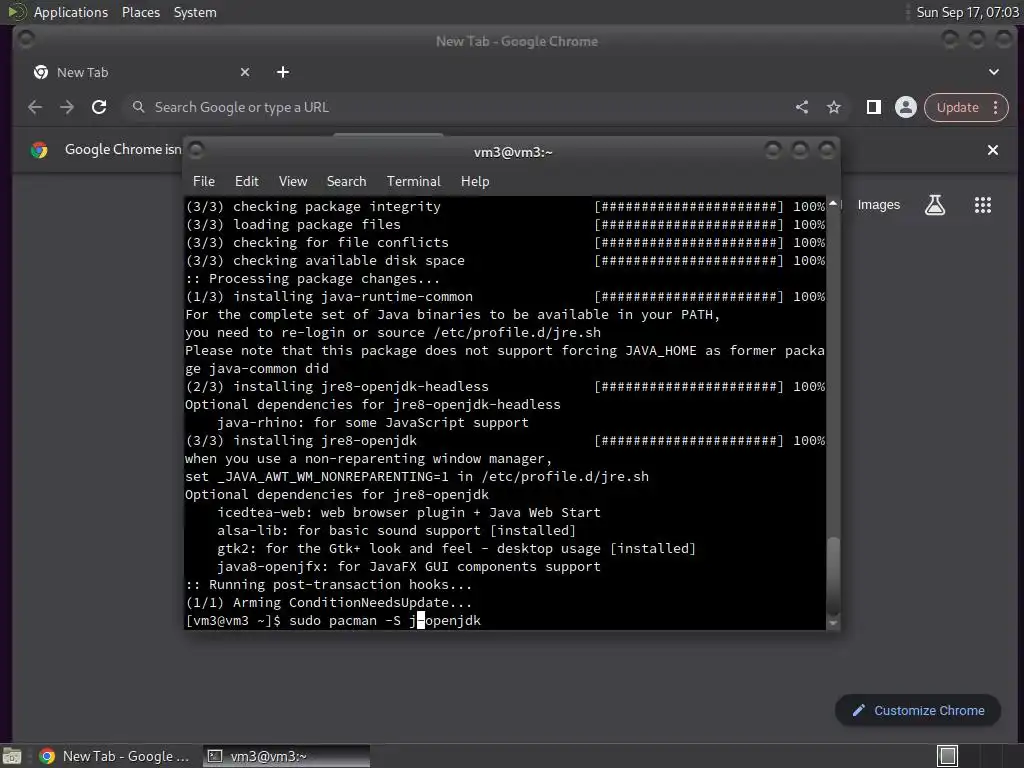1024x768 pixels.
Task: Open the terminal Help menu
Action: click(x=475, y=182)
